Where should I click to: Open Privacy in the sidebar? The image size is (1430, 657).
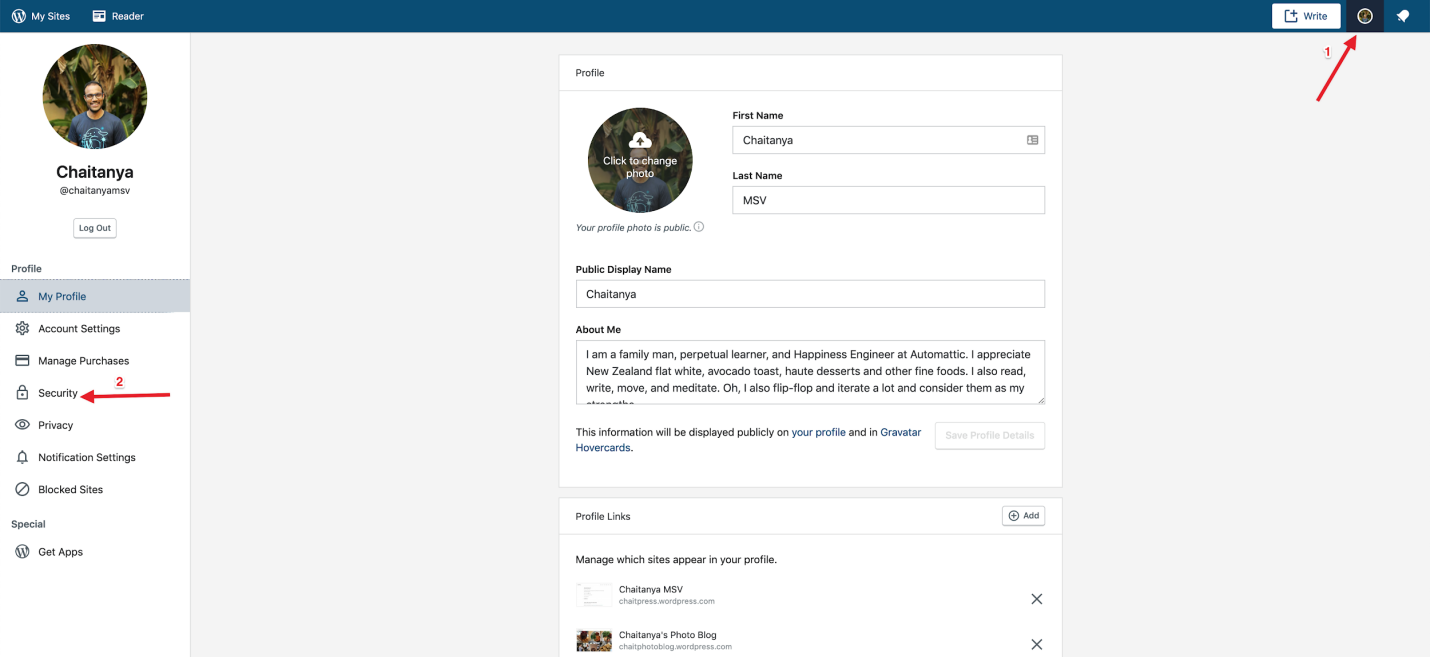point(95,425)
